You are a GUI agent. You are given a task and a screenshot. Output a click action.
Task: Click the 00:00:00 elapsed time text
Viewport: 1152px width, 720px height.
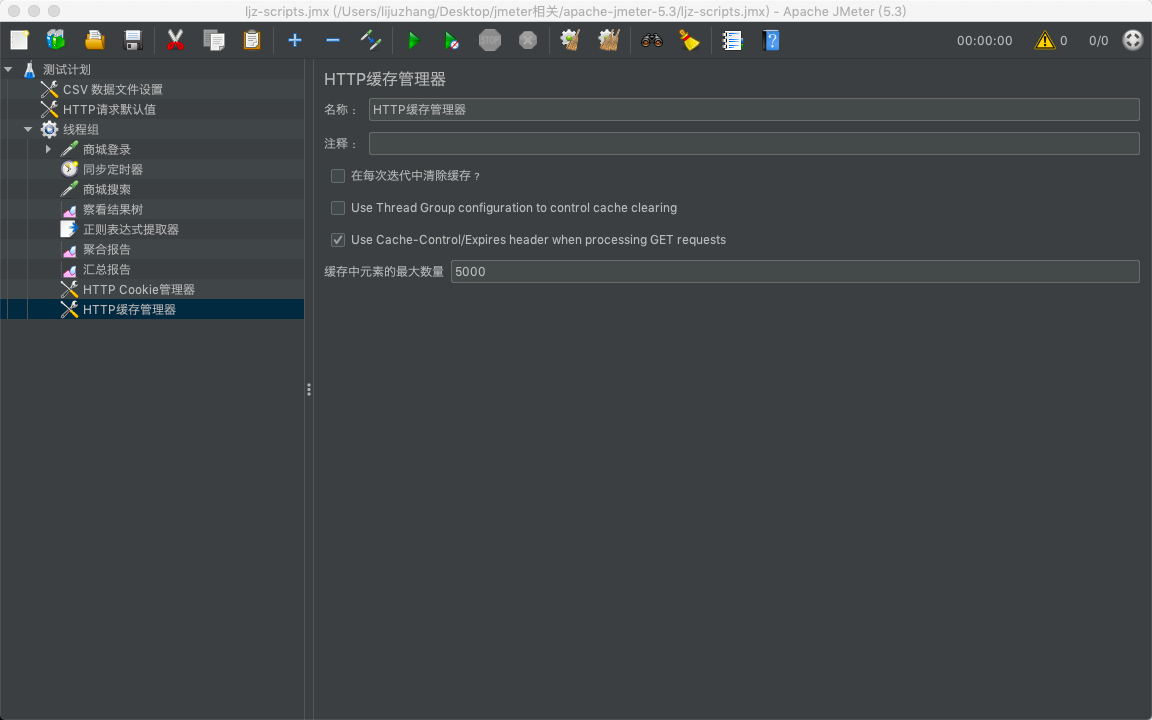click(984, 40)
